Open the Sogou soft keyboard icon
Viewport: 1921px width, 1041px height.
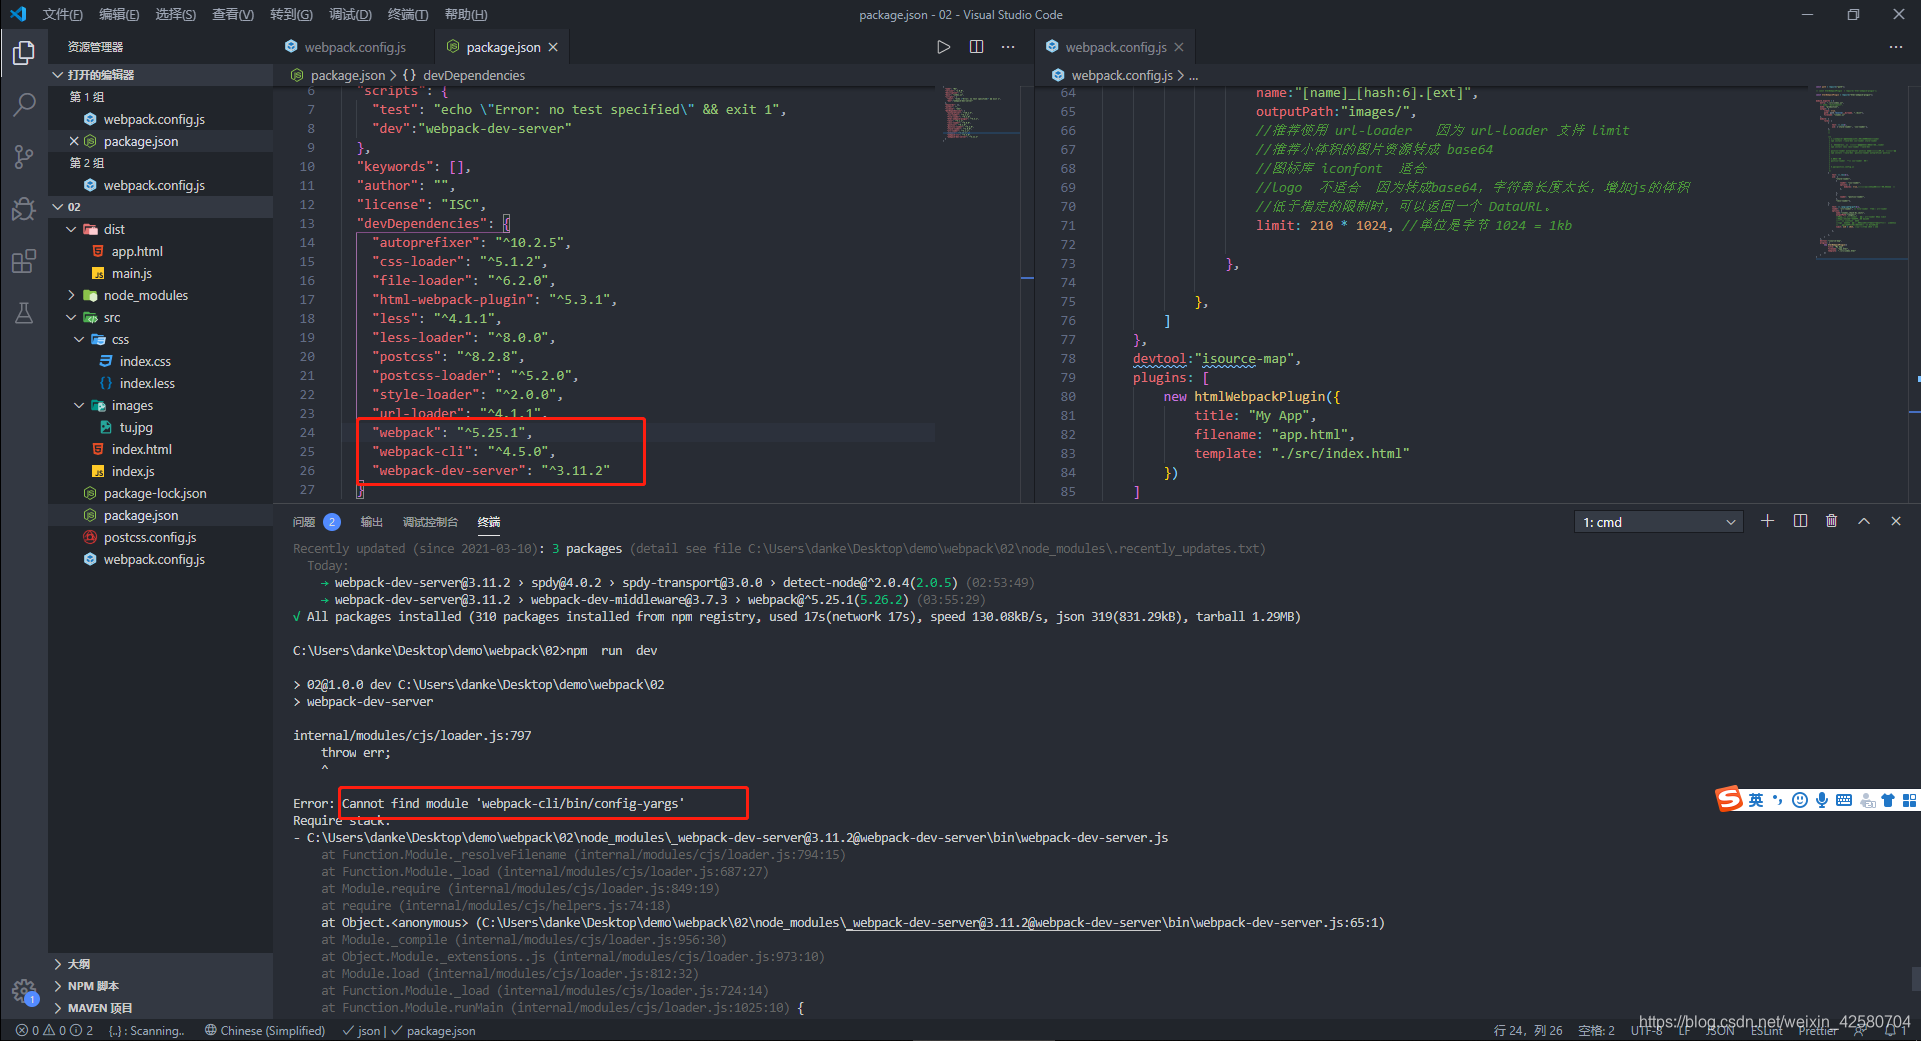(1844, 800)
